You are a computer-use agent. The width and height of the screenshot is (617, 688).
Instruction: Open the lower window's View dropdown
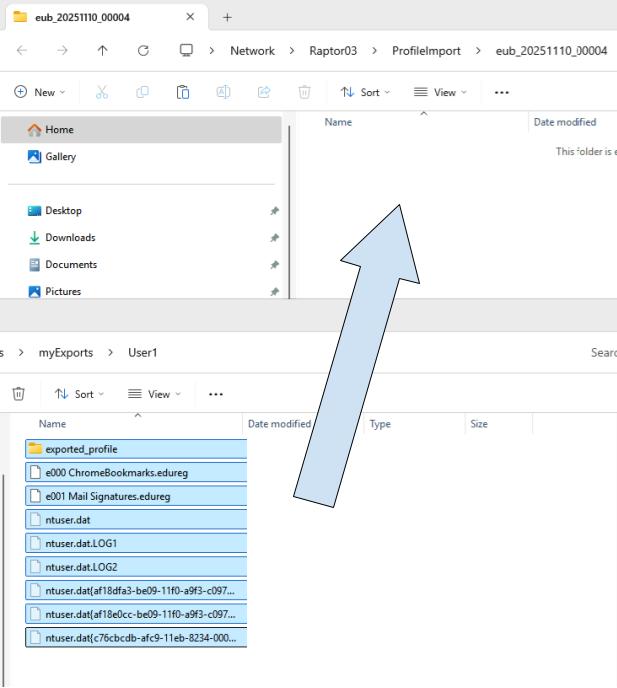point(154,394)
